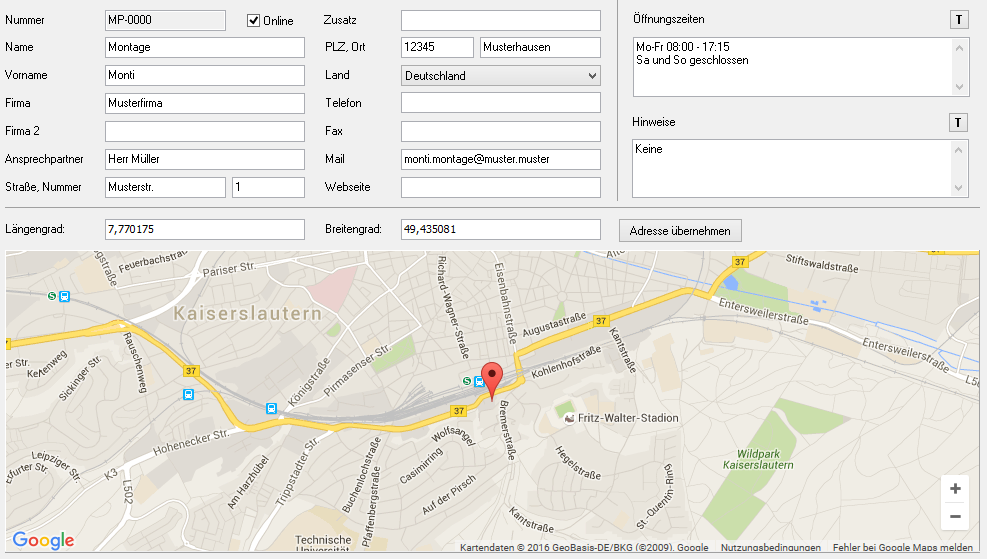
Task: Click into the Längengrad field
Action: tap(204, 230)
